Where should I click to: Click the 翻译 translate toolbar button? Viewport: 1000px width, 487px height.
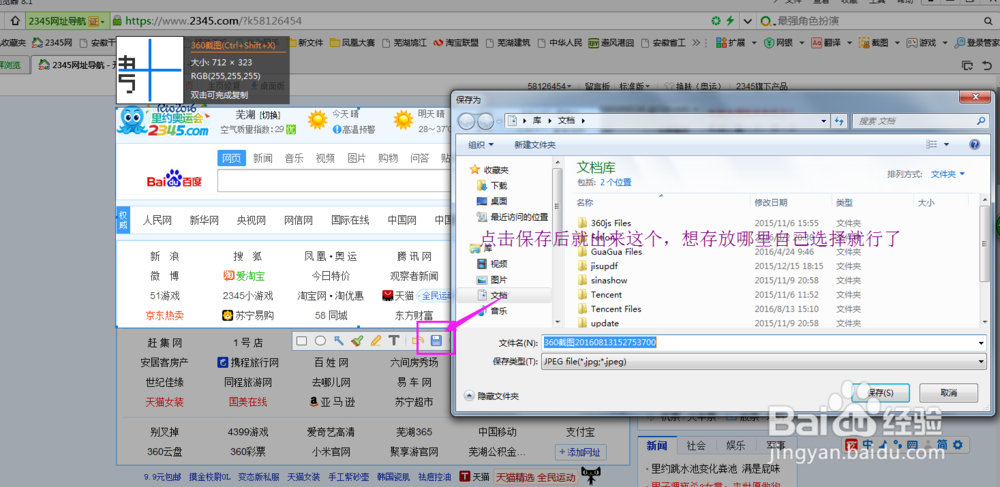(826, 43)
